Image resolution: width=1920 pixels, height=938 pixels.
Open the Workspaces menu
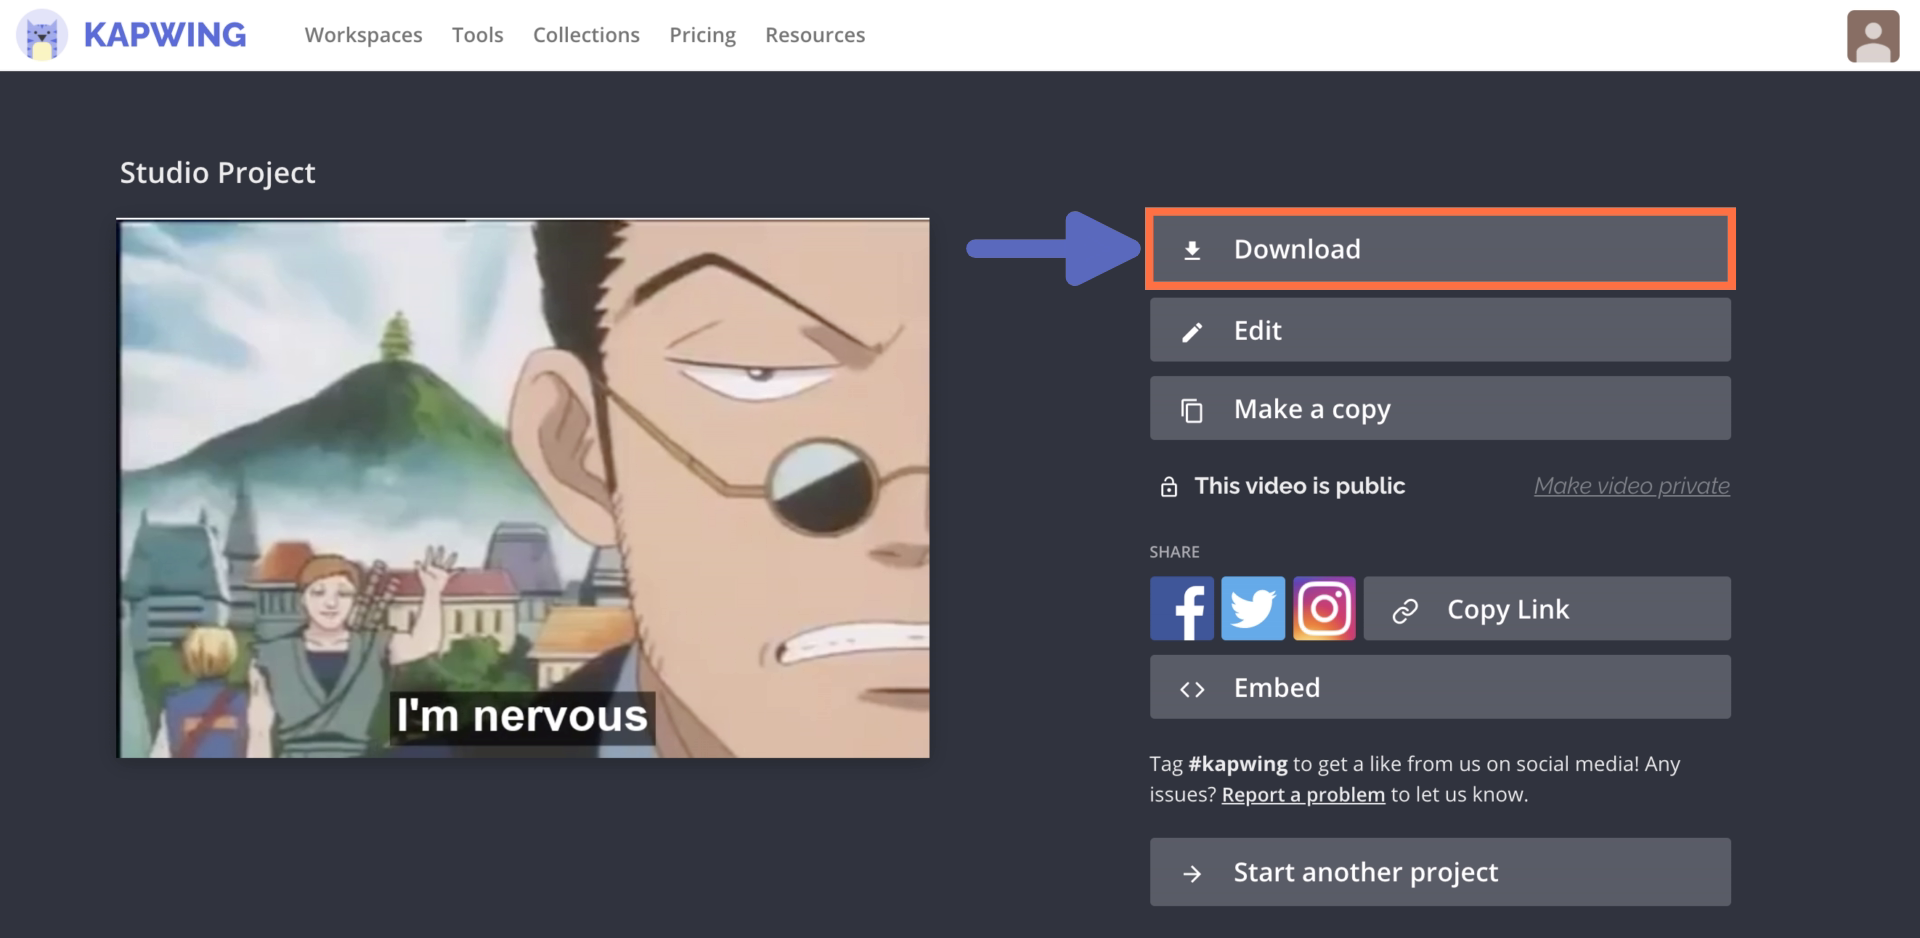(x=363, y=34)
